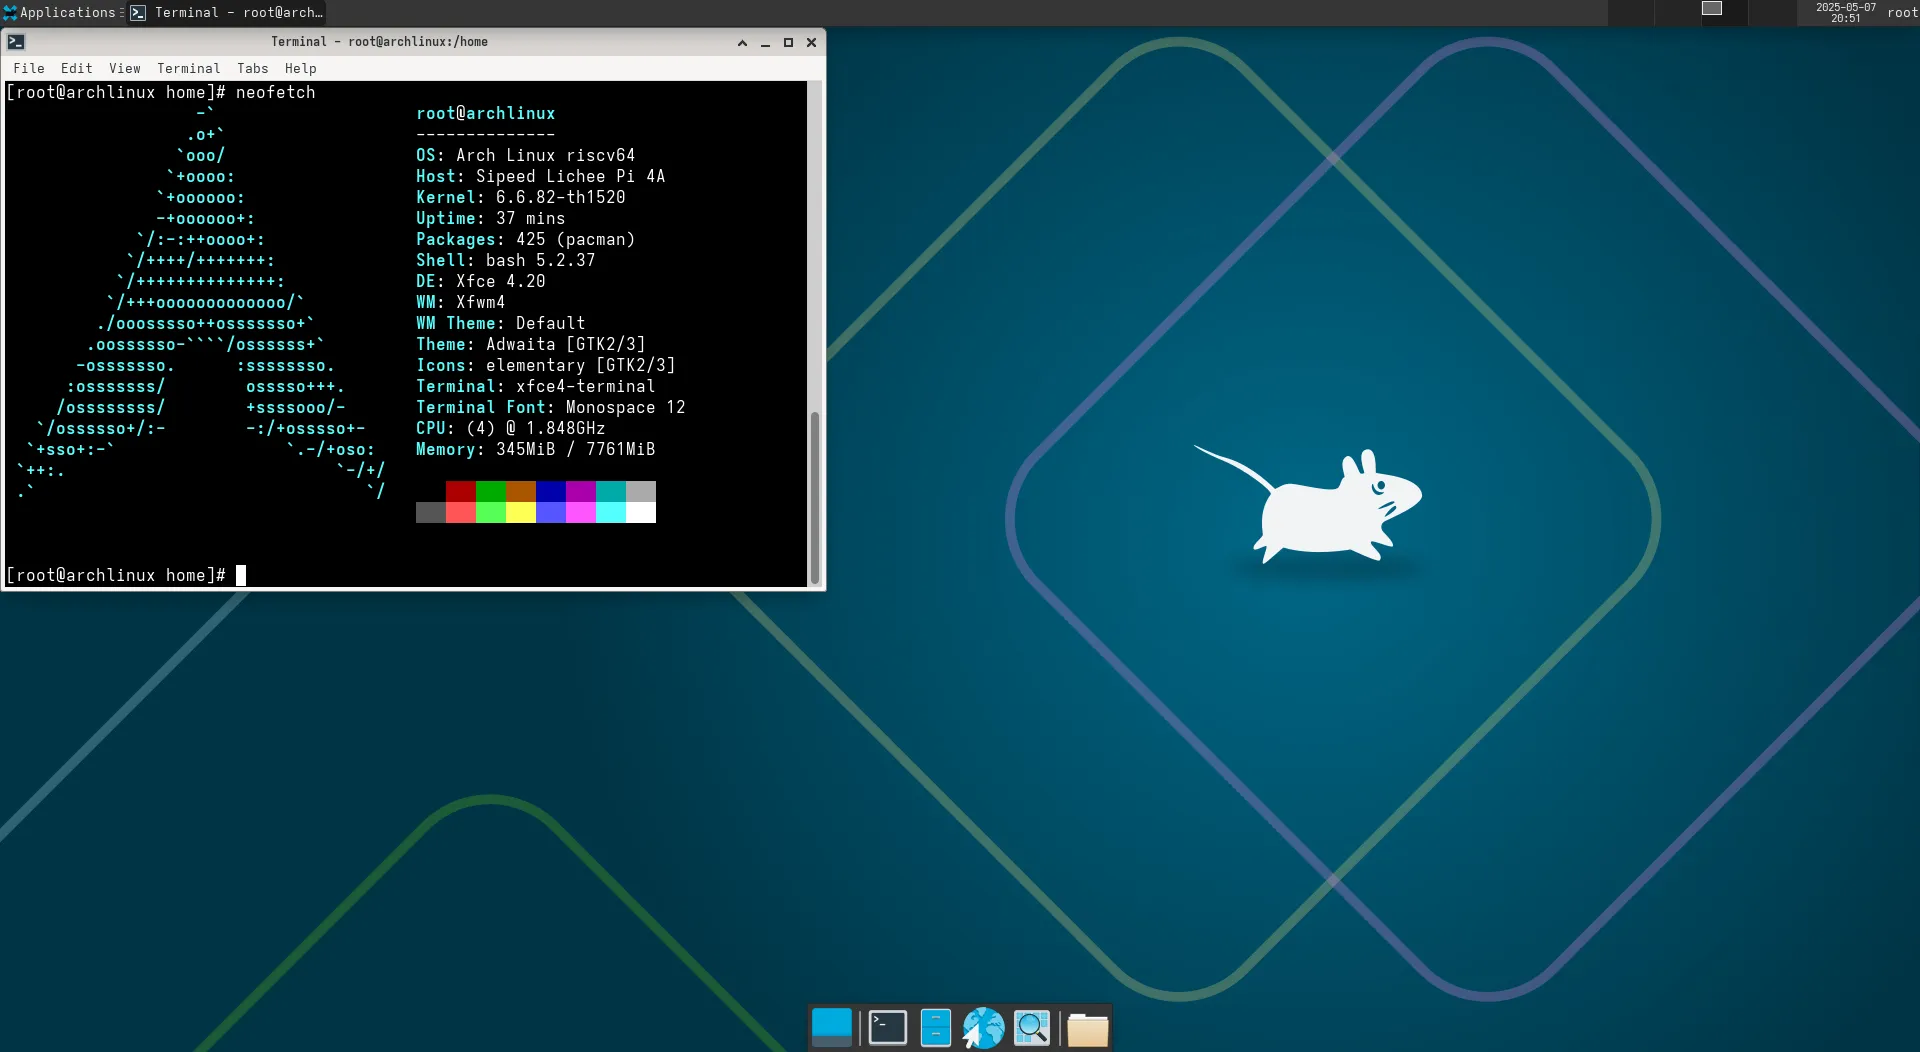This screenshot has width=1920, height=1052.
Task: Click the DE: Xfce 4.20 line
Action: (x=480, y=281)
